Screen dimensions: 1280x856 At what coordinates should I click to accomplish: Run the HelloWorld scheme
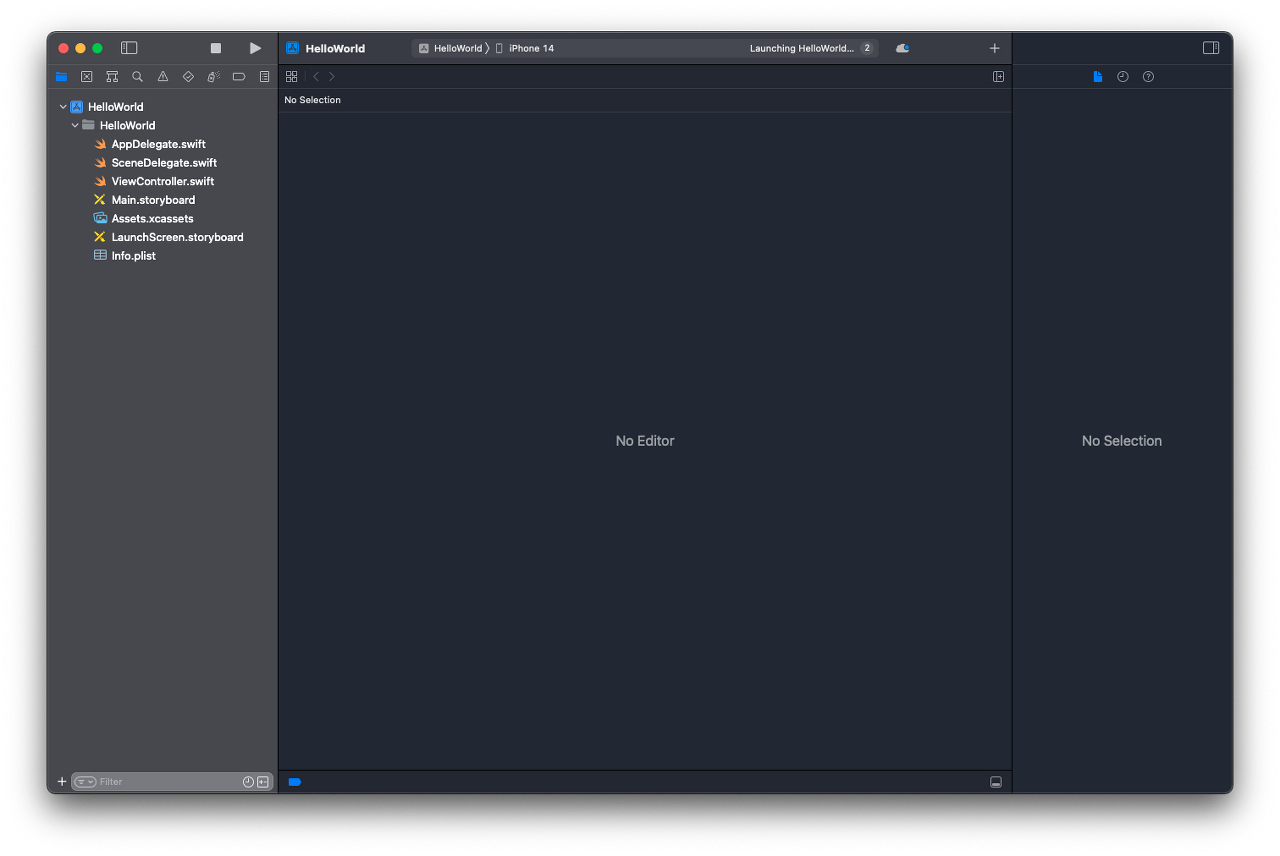[255, 48]
